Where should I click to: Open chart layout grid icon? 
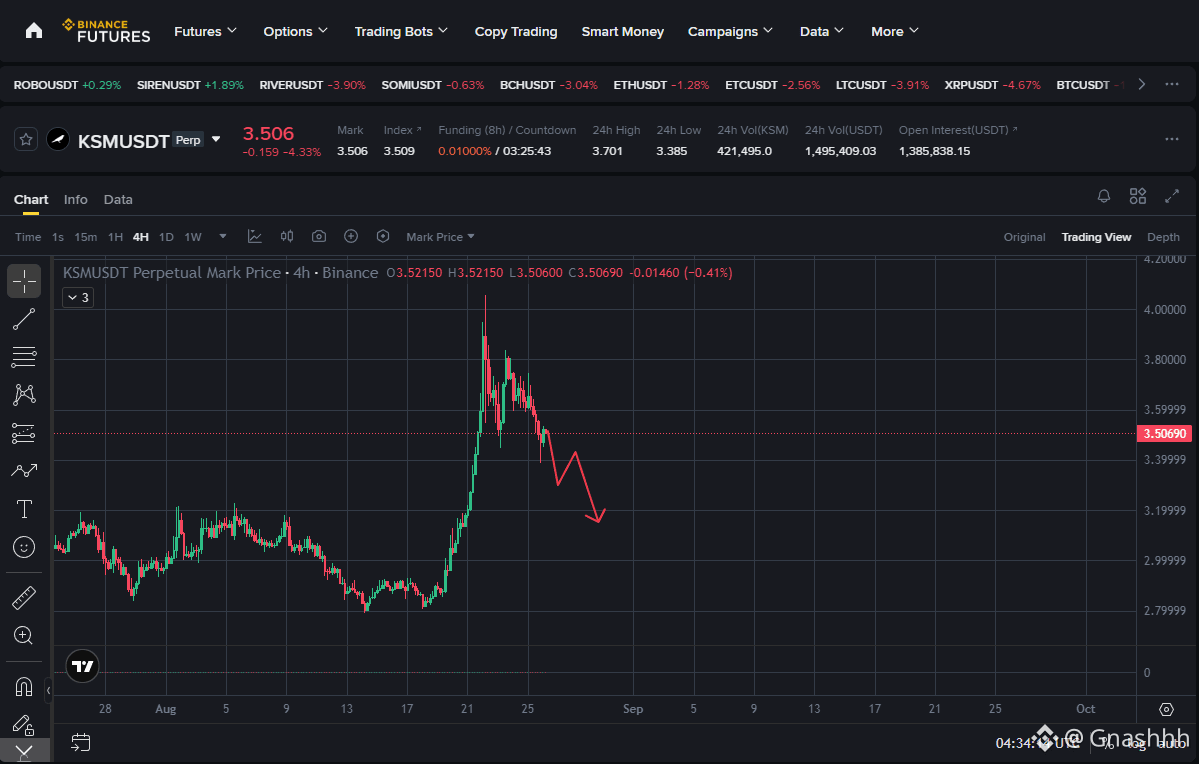1138,197
